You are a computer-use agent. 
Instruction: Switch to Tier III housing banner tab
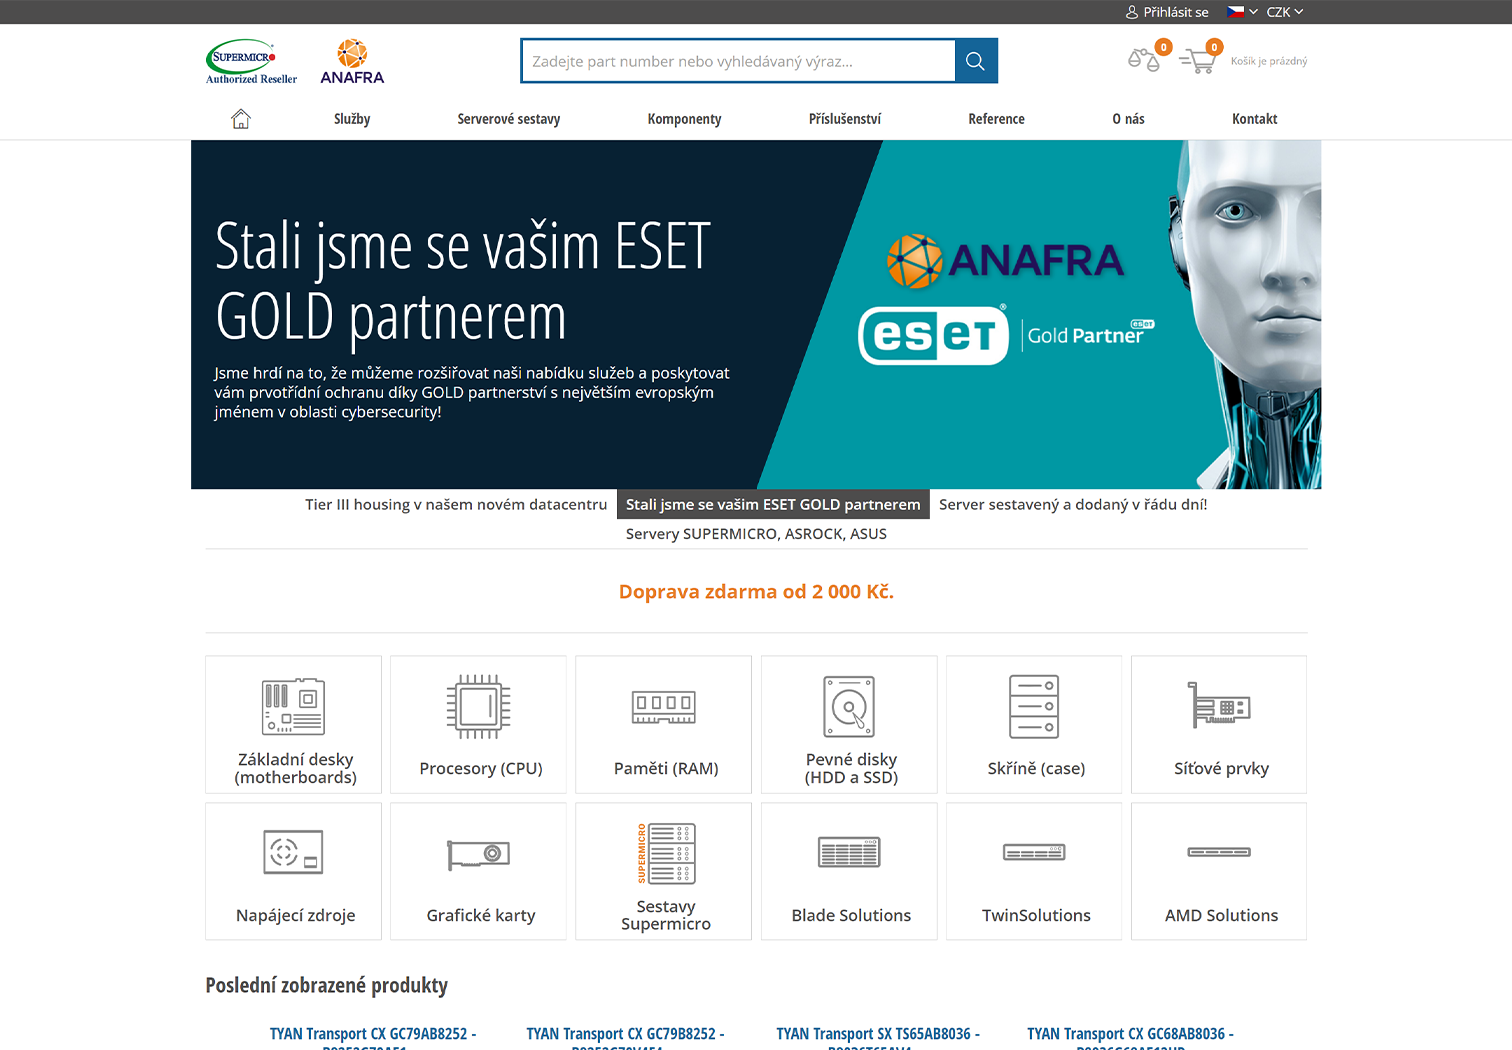click(456, 504)
